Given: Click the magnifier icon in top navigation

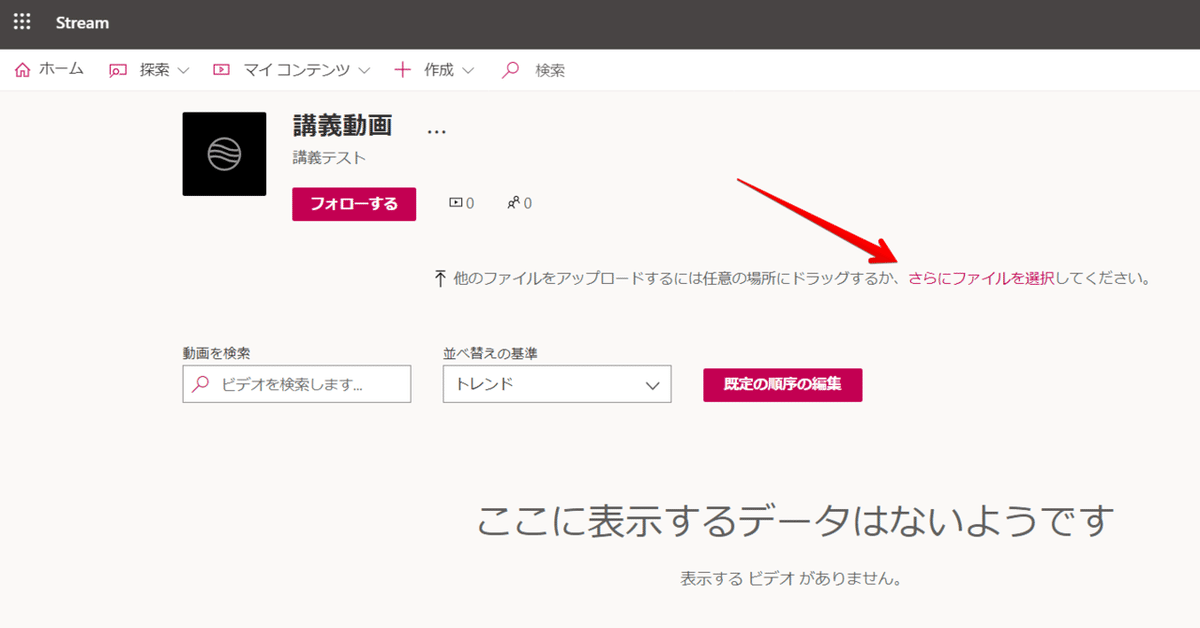Looking at the screenshot, I should point(511,70).
